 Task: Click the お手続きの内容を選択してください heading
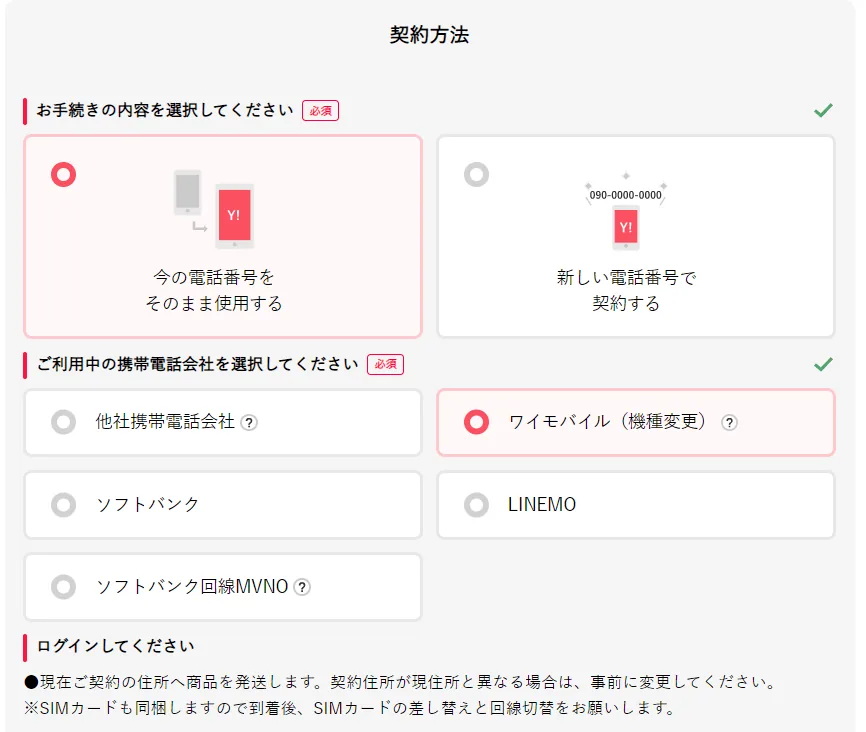[x=165, y=110]
